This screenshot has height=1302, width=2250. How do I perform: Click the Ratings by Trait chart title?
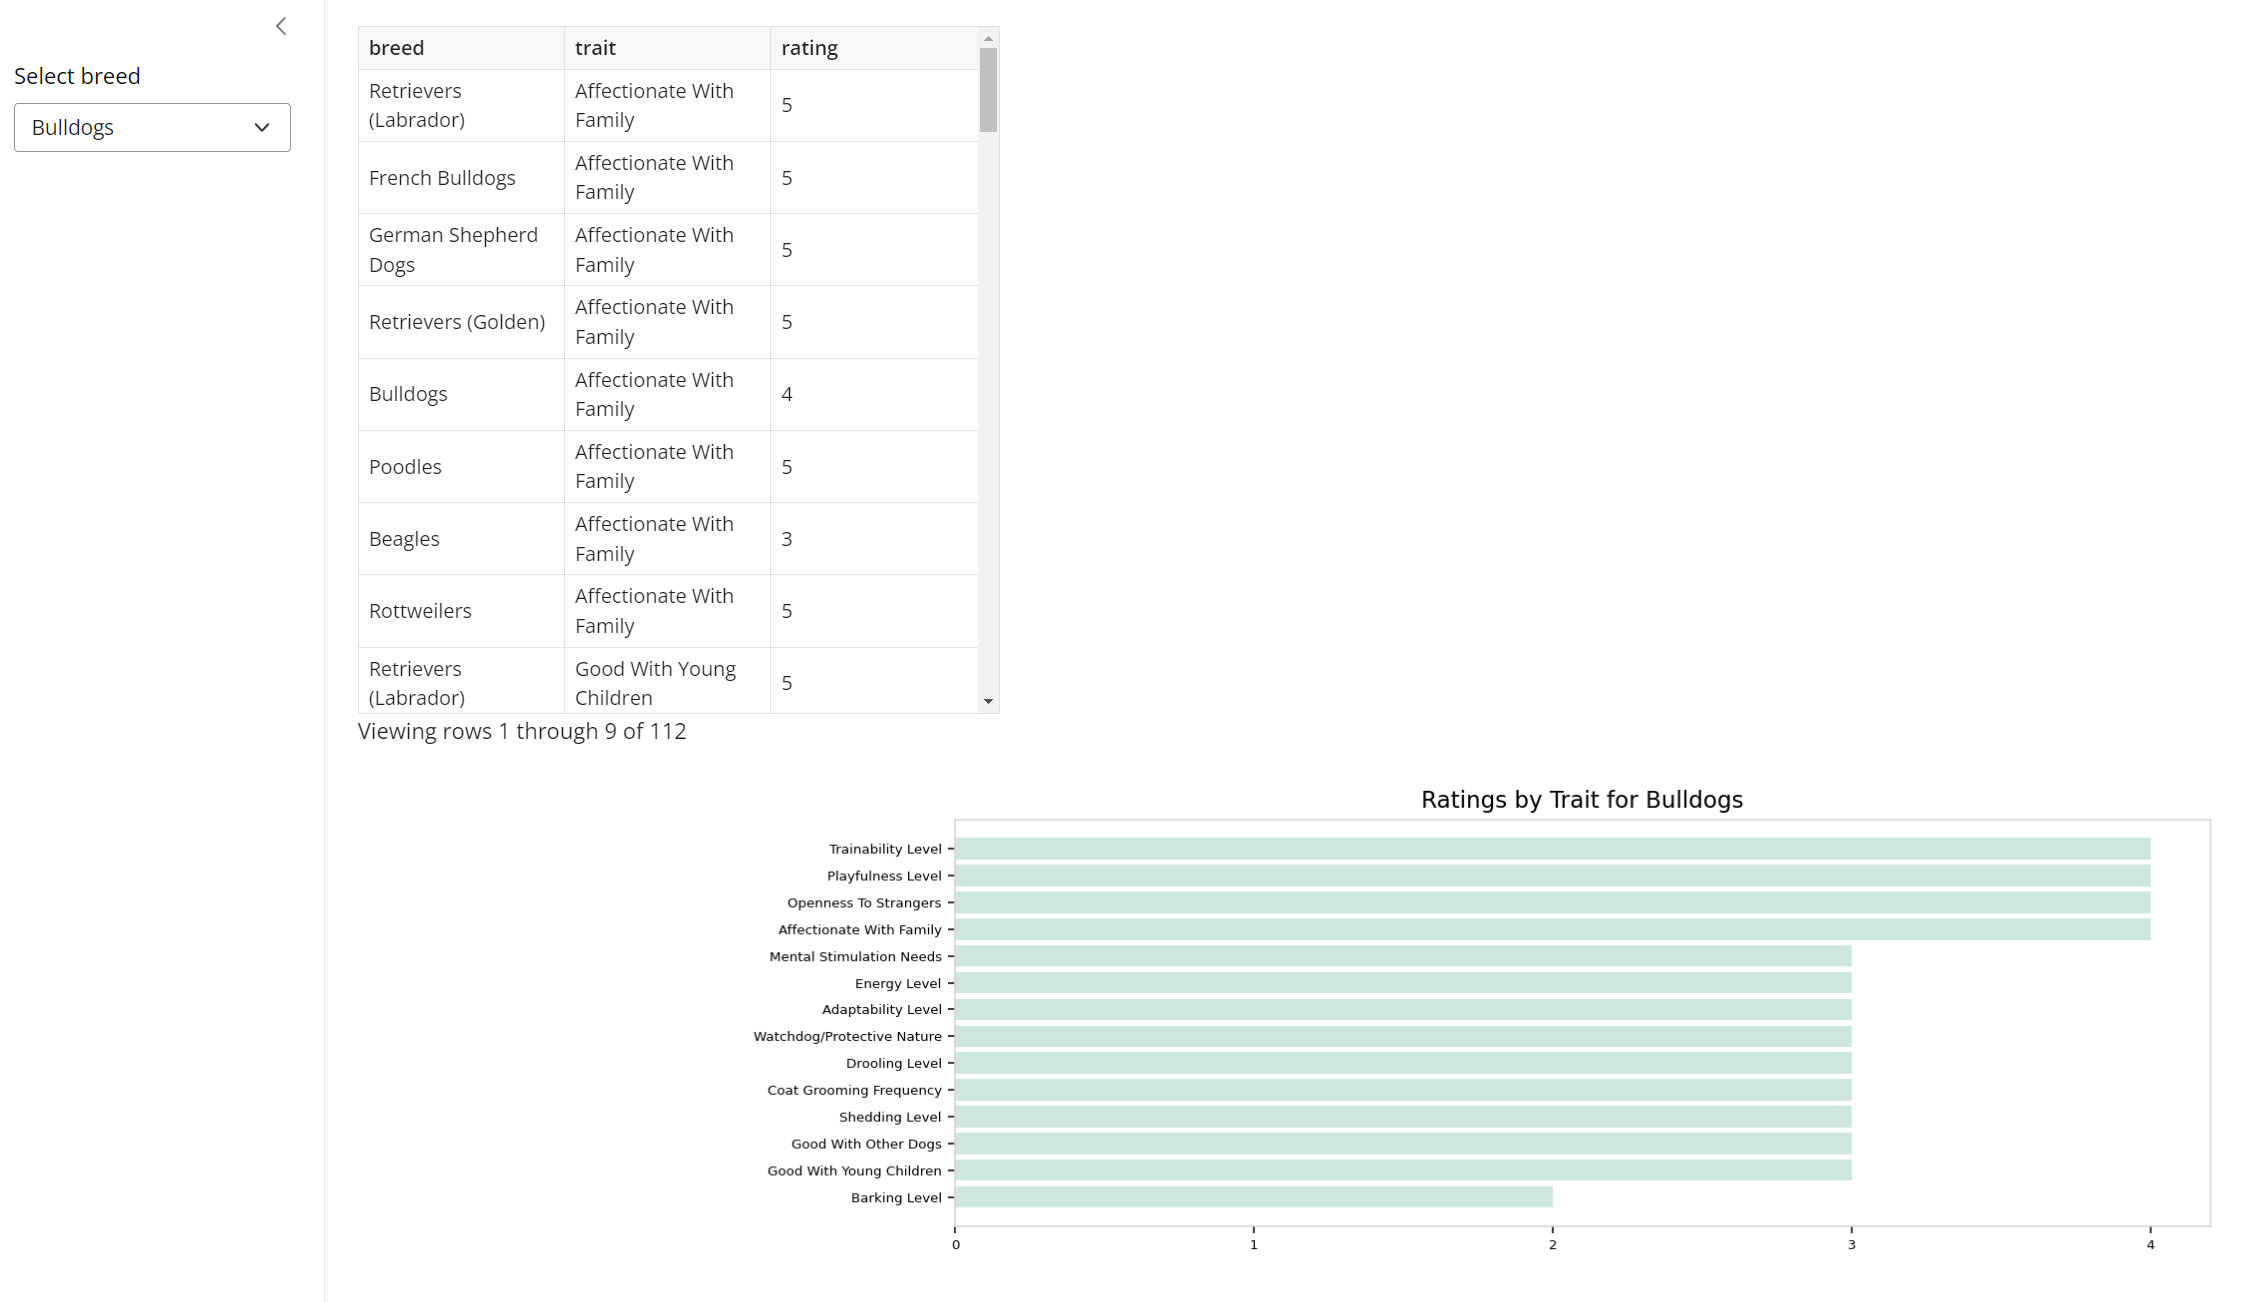(1581, 800)
